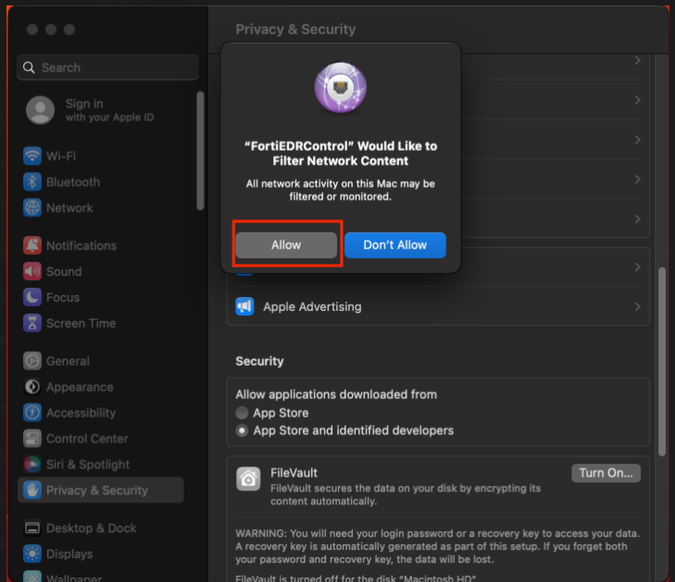Click the Notifications bell icon
Image resolution: width=675 pixels, height=582 pixels.
pos(32,245)
